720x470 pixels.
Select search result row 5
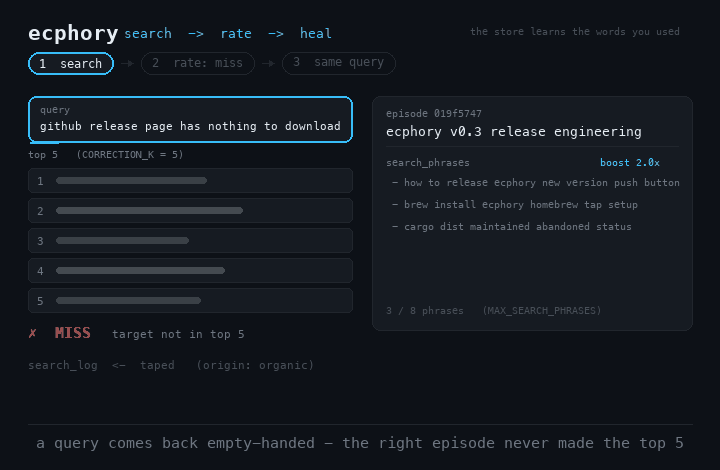coord(191,301)
